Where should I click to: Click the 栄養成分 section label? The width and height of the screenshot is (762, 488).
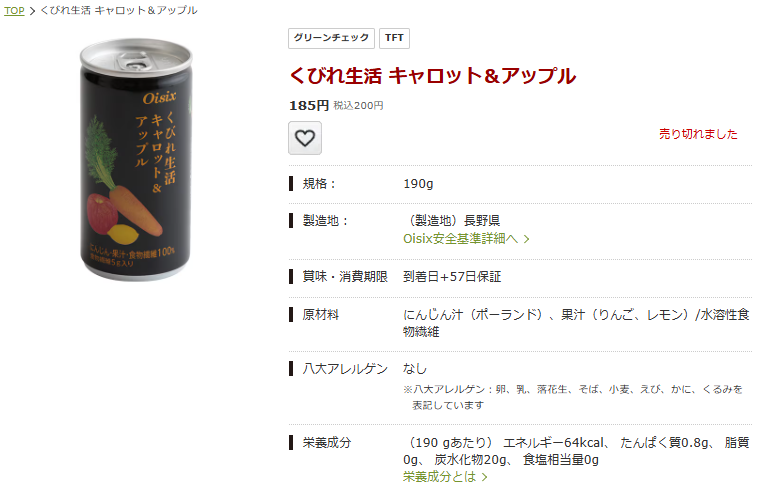[327, 443]
